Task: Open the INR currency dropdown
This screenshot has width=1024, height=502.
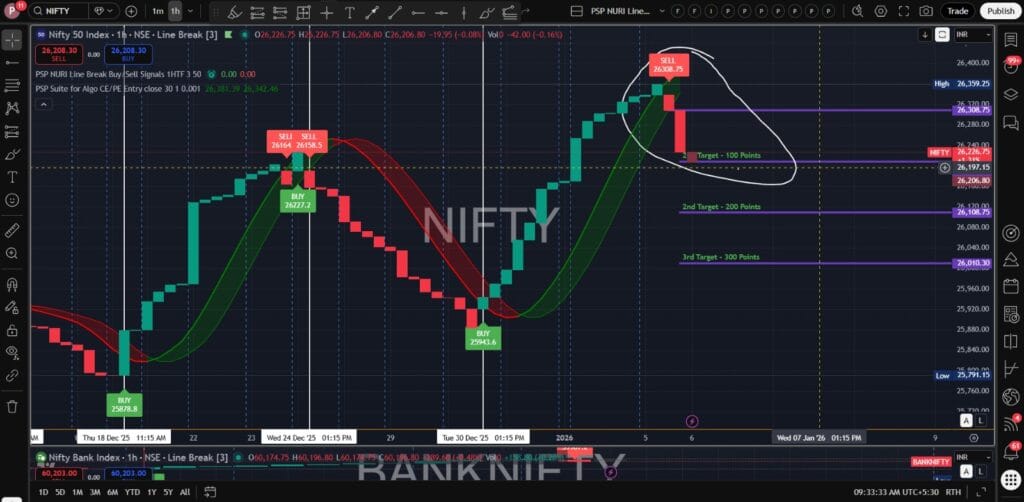Action: click(966, 34)
